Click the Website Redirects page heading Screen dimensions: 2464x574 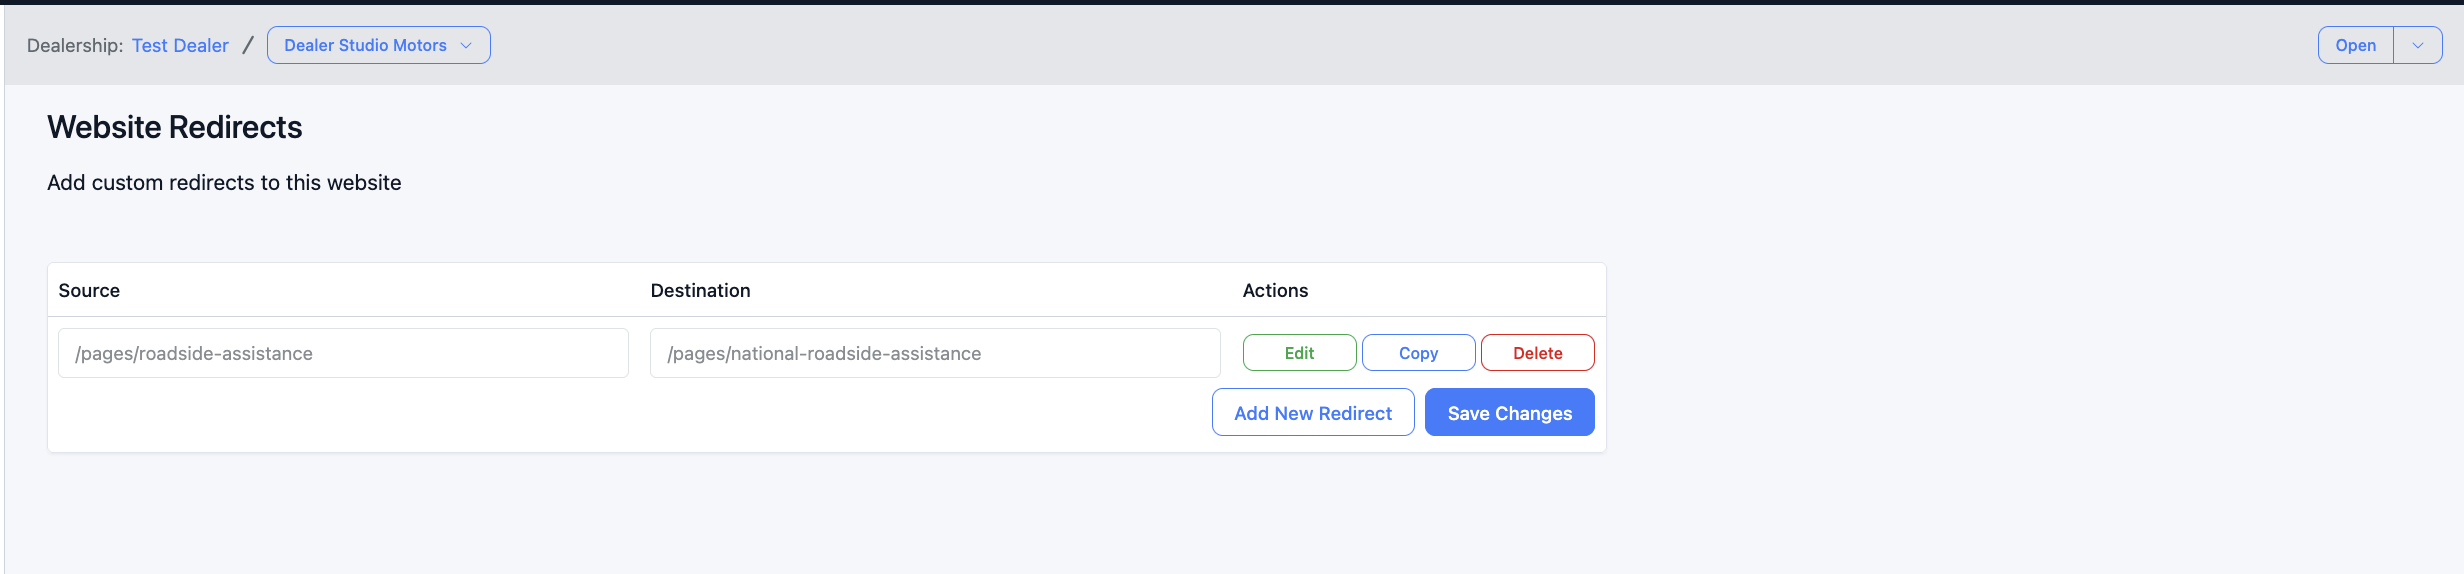[x=175, y=127]
